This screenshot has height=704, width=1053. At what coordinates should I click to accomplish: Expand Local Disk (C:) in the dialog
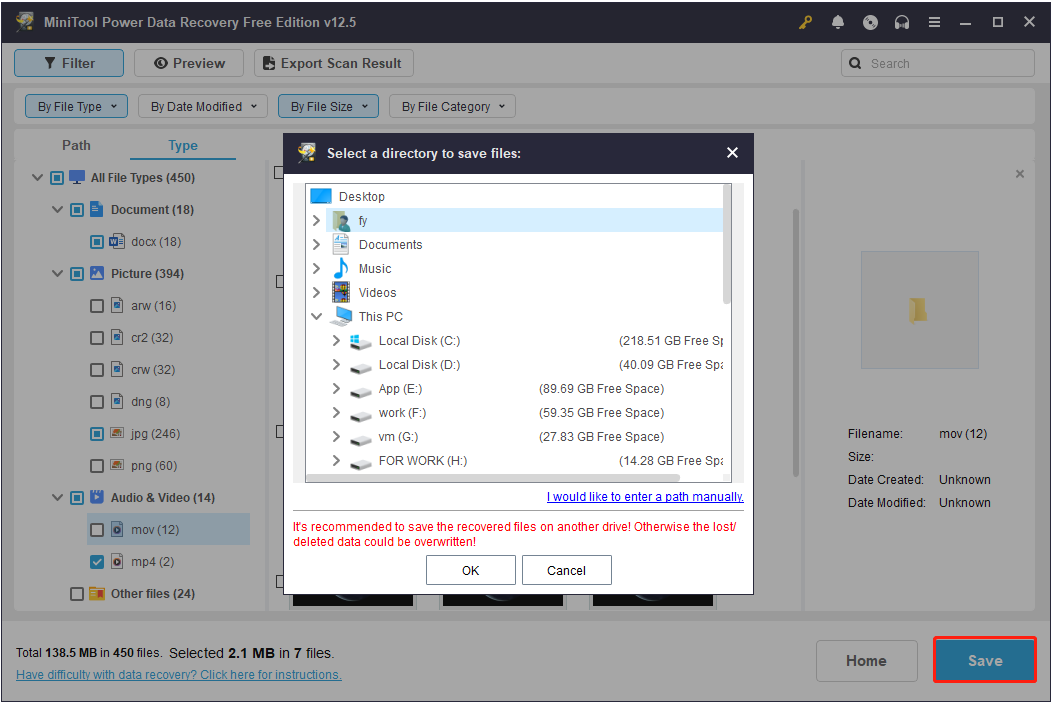[x=336, y=340]
